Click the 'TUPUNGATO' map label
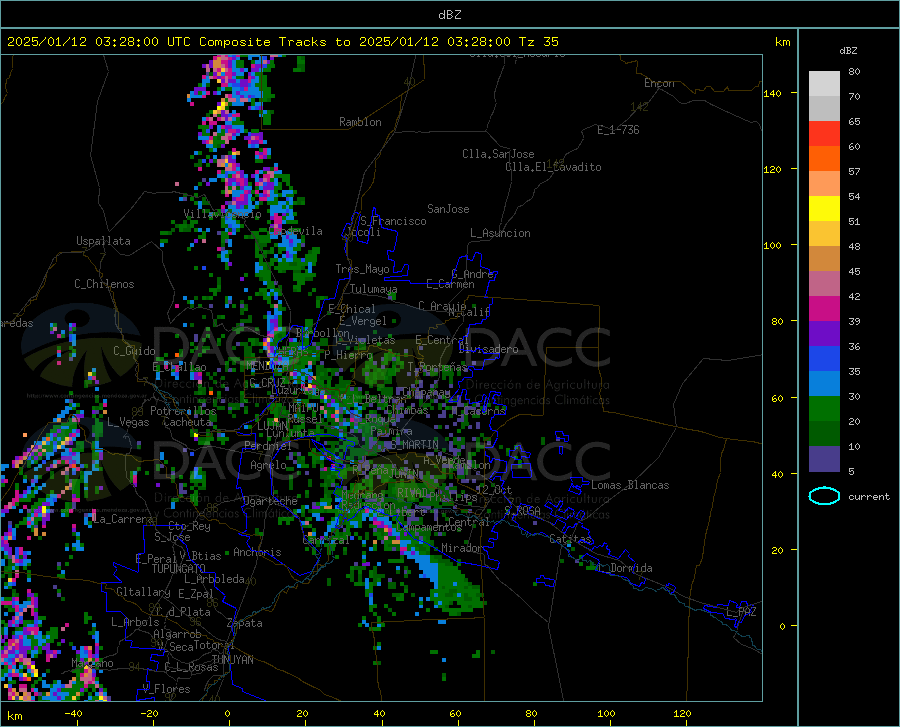The image size is (900, 727). (x=179, y=569)
